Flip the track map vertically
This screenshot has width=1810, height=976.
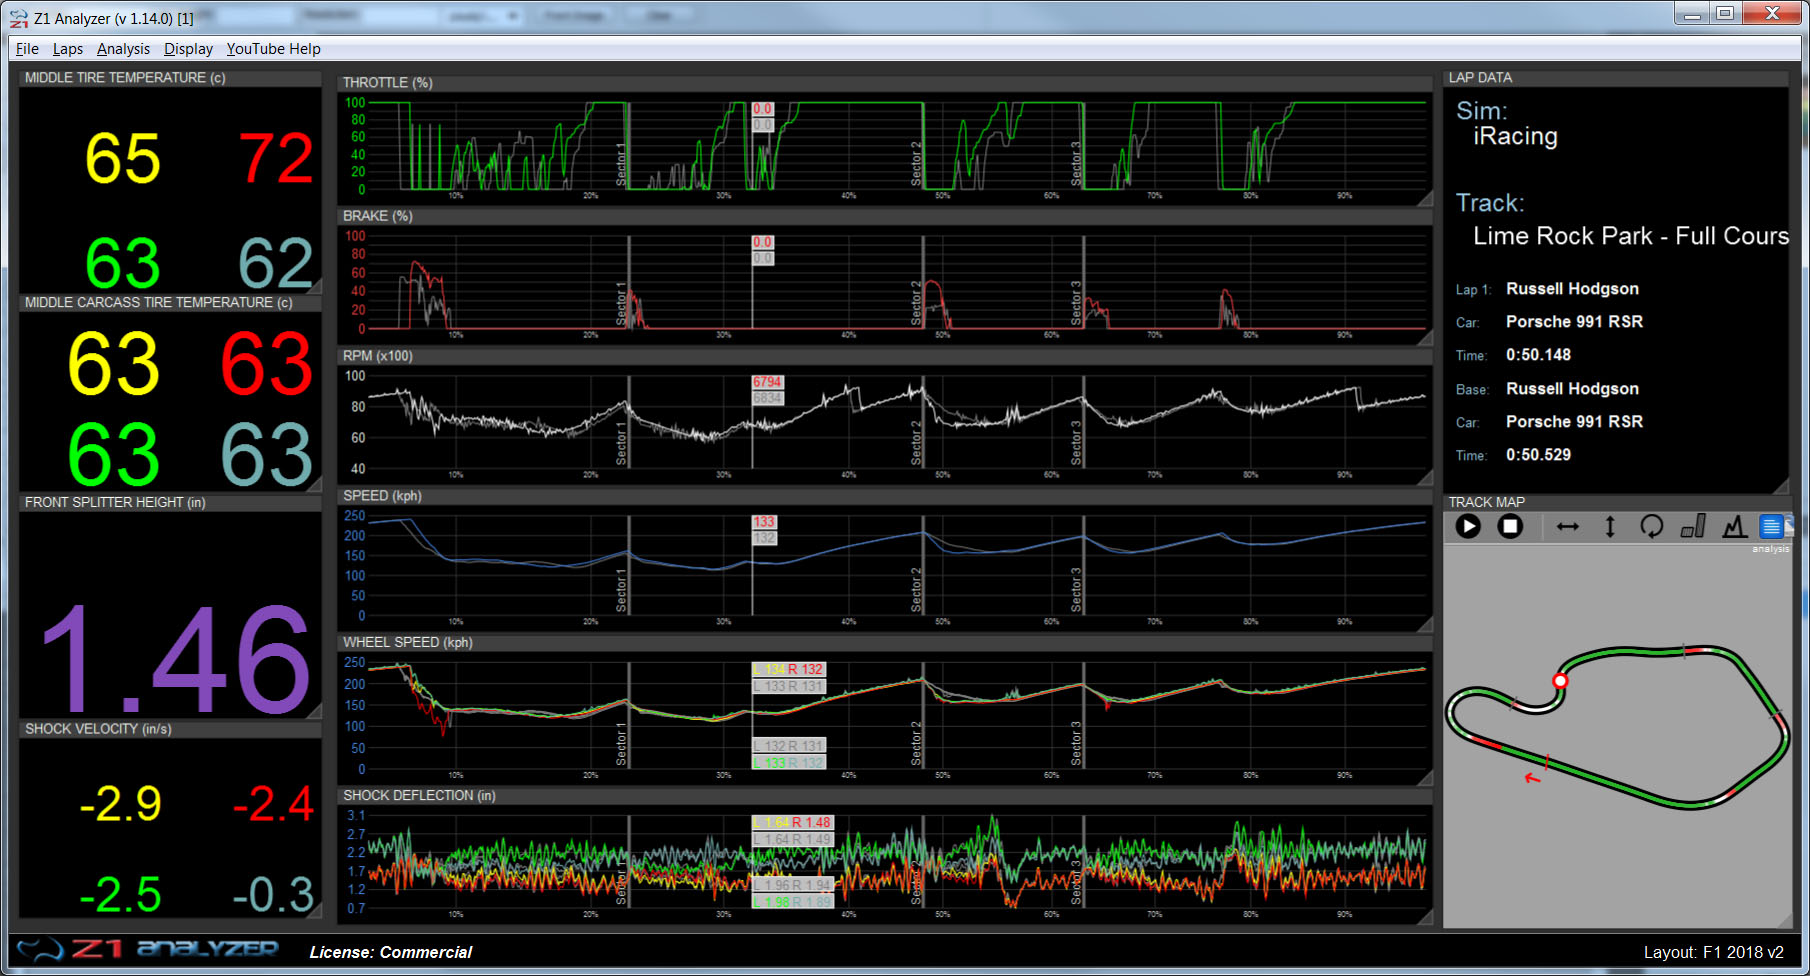coord(1610,526)
